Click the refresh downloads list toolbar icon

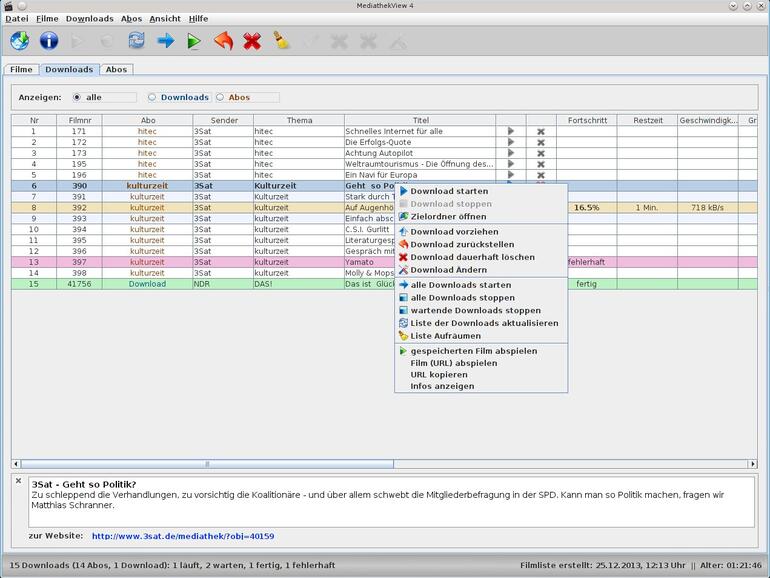click(136, 41)
